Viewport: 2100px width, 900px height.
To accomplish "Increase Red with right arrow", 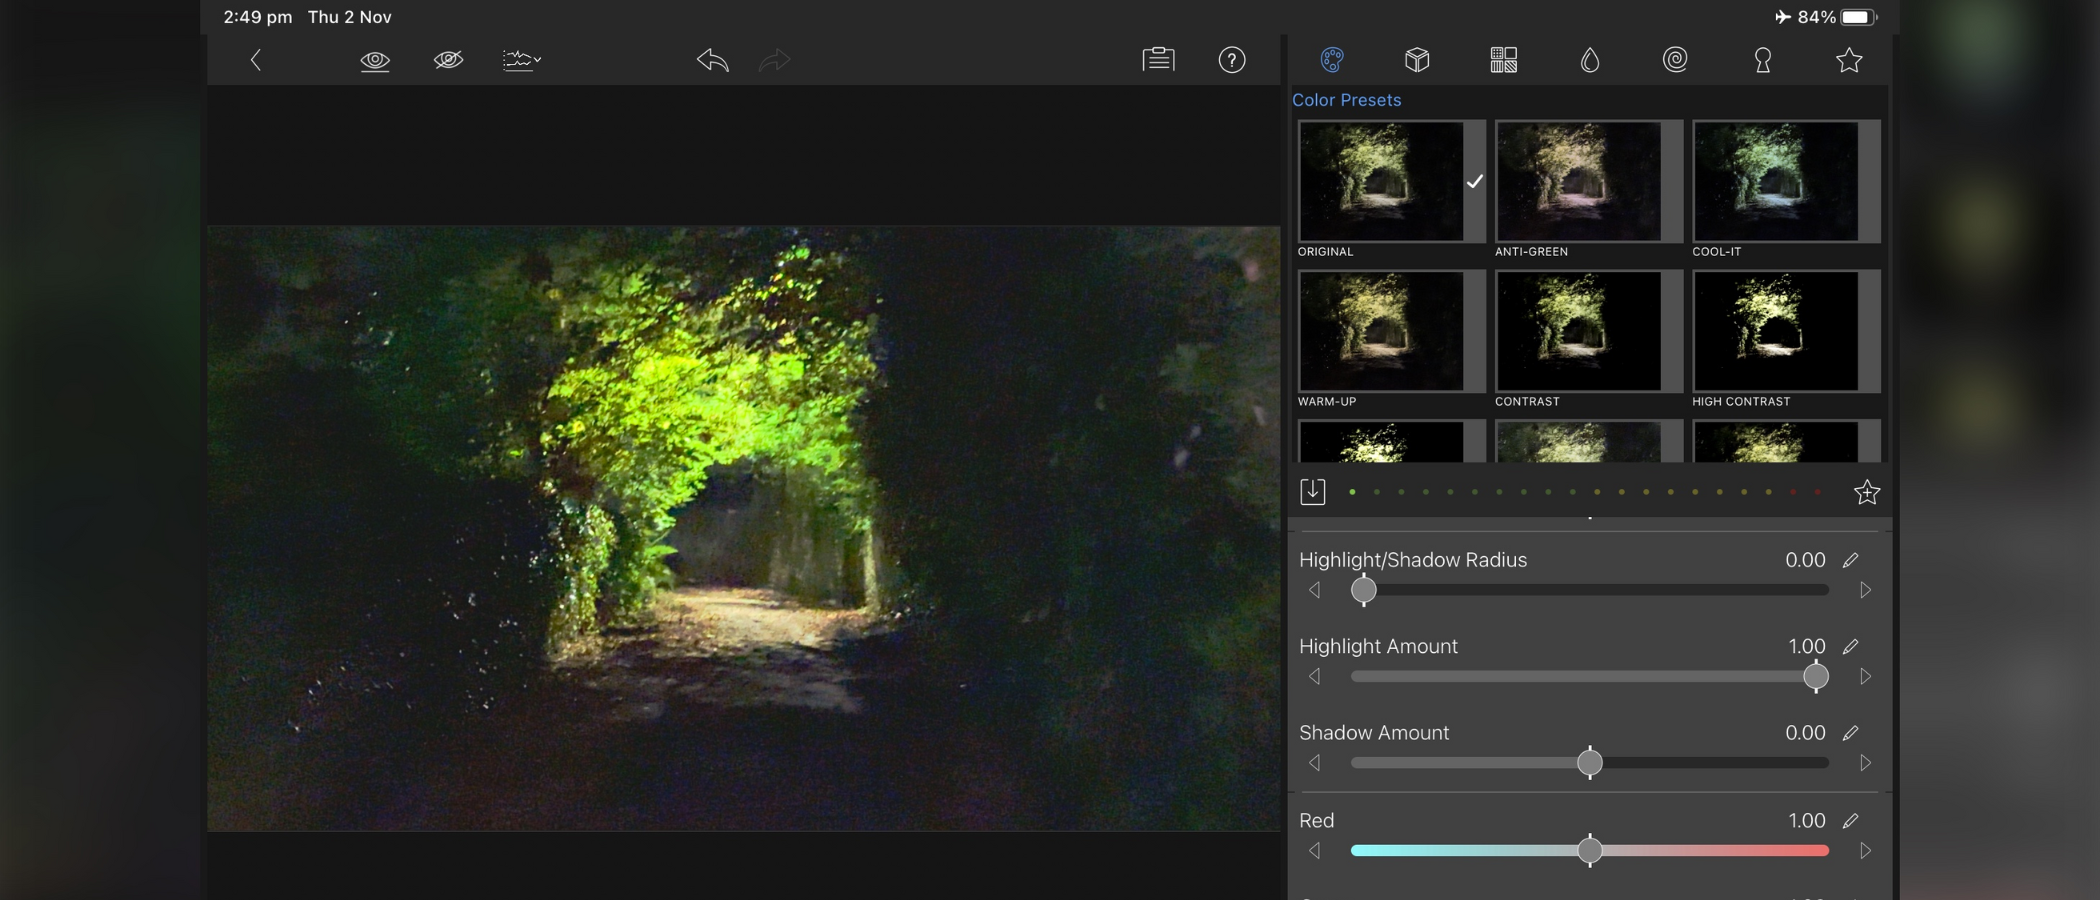I will (x=1865, y=851).
